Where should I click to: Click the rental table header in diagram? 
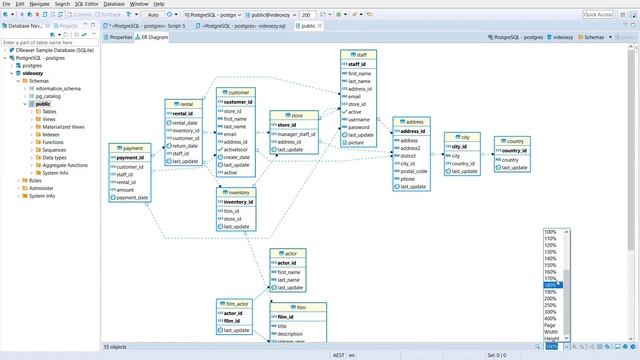pos(183,104)
